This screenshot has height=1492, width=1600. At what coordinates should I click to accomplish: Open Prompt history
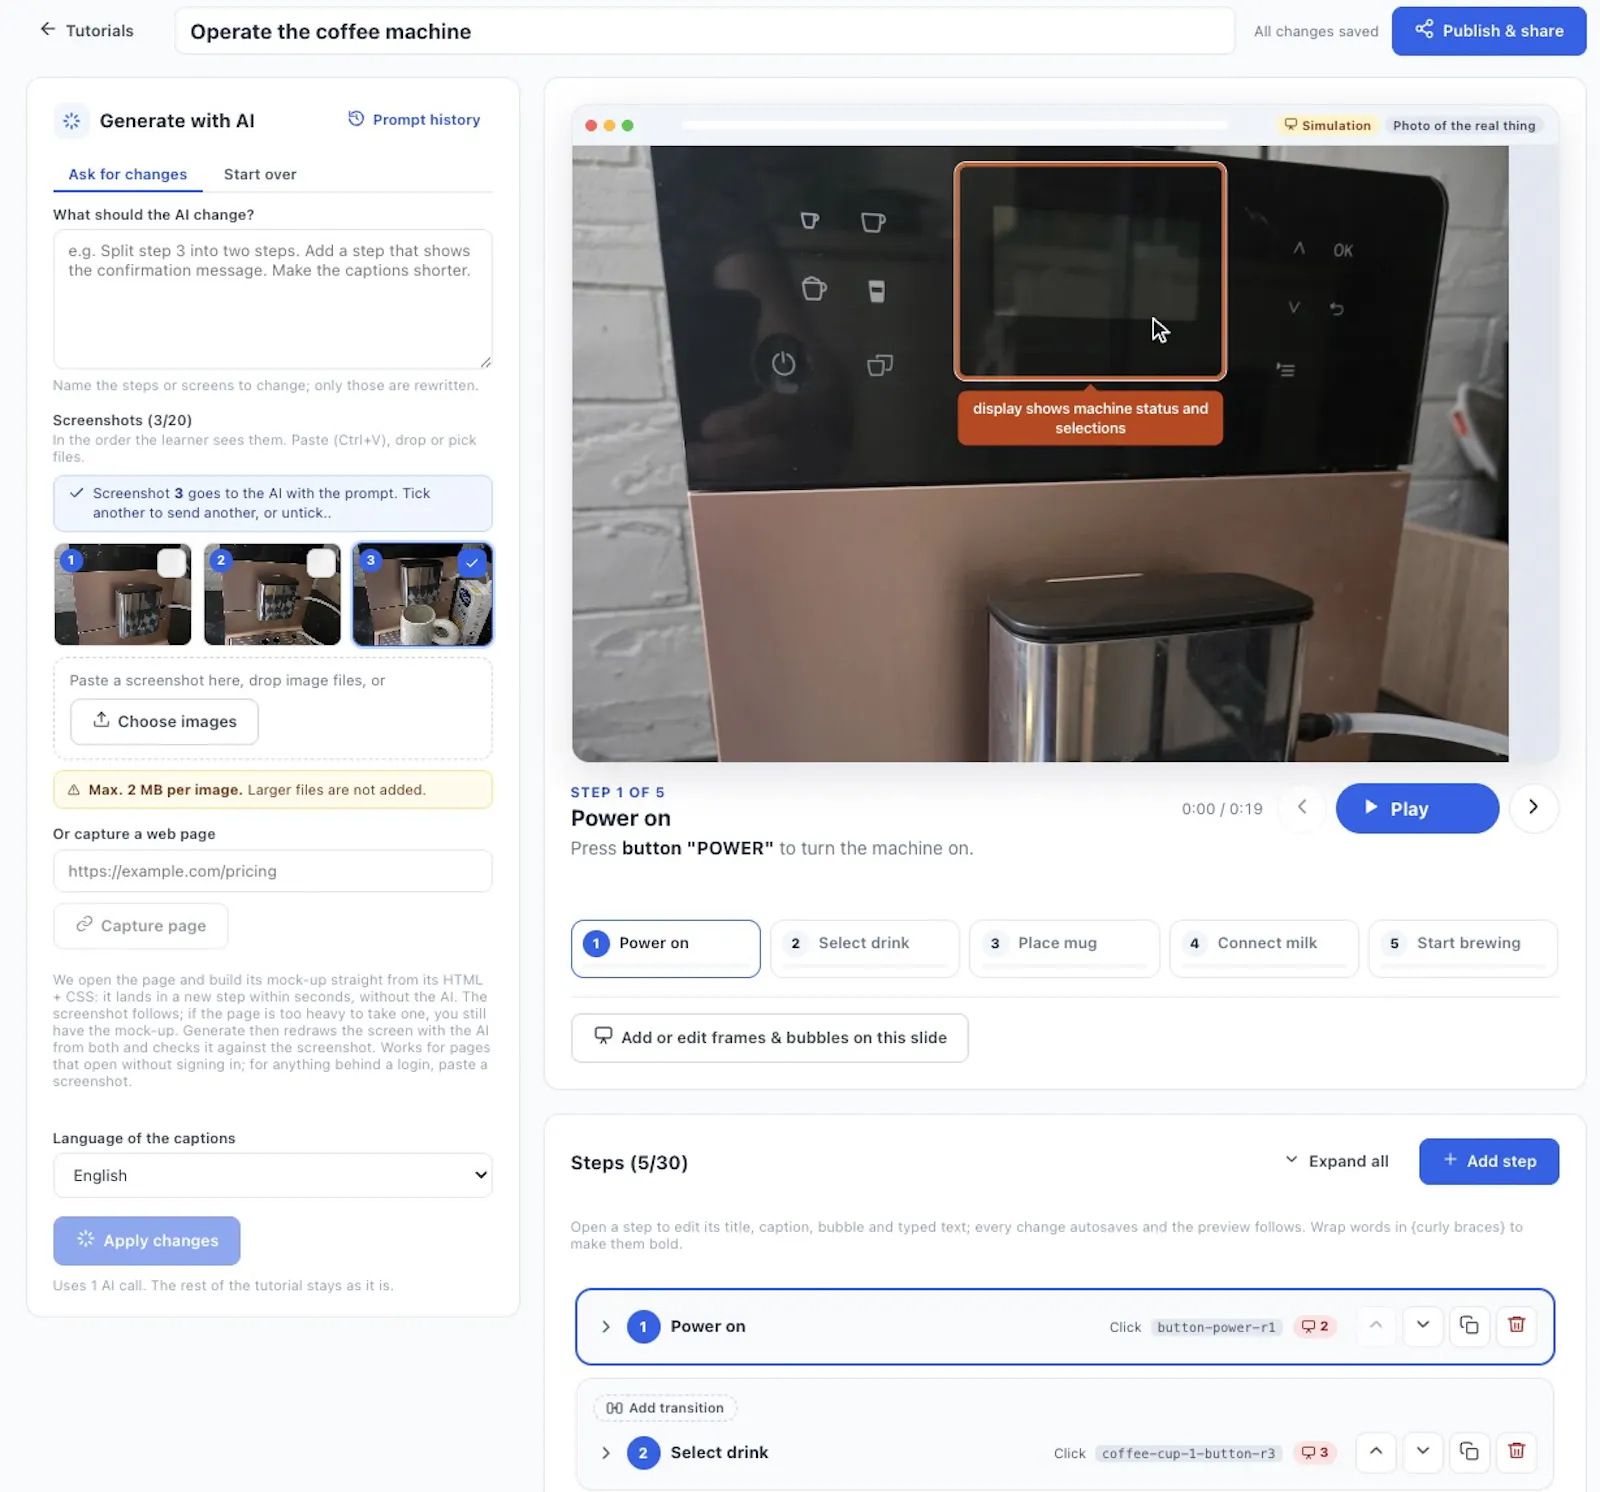click(414, 119)
